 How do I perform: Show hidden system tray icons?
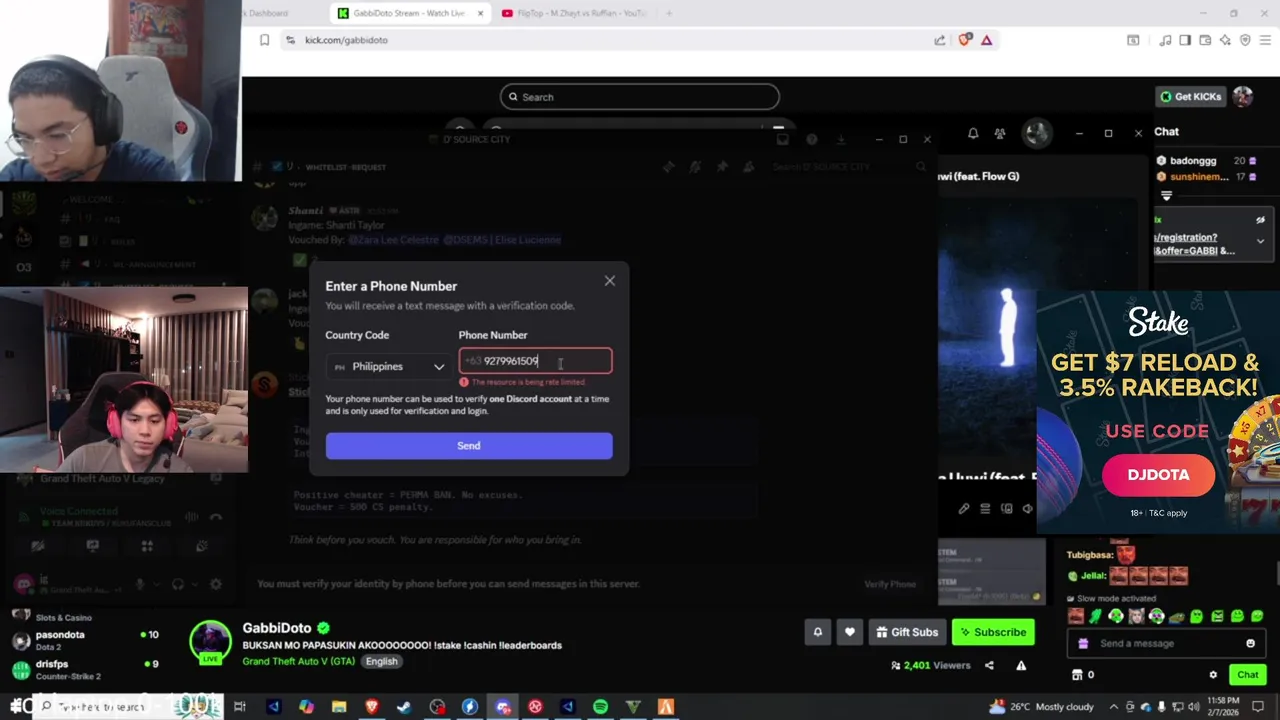1114,707
